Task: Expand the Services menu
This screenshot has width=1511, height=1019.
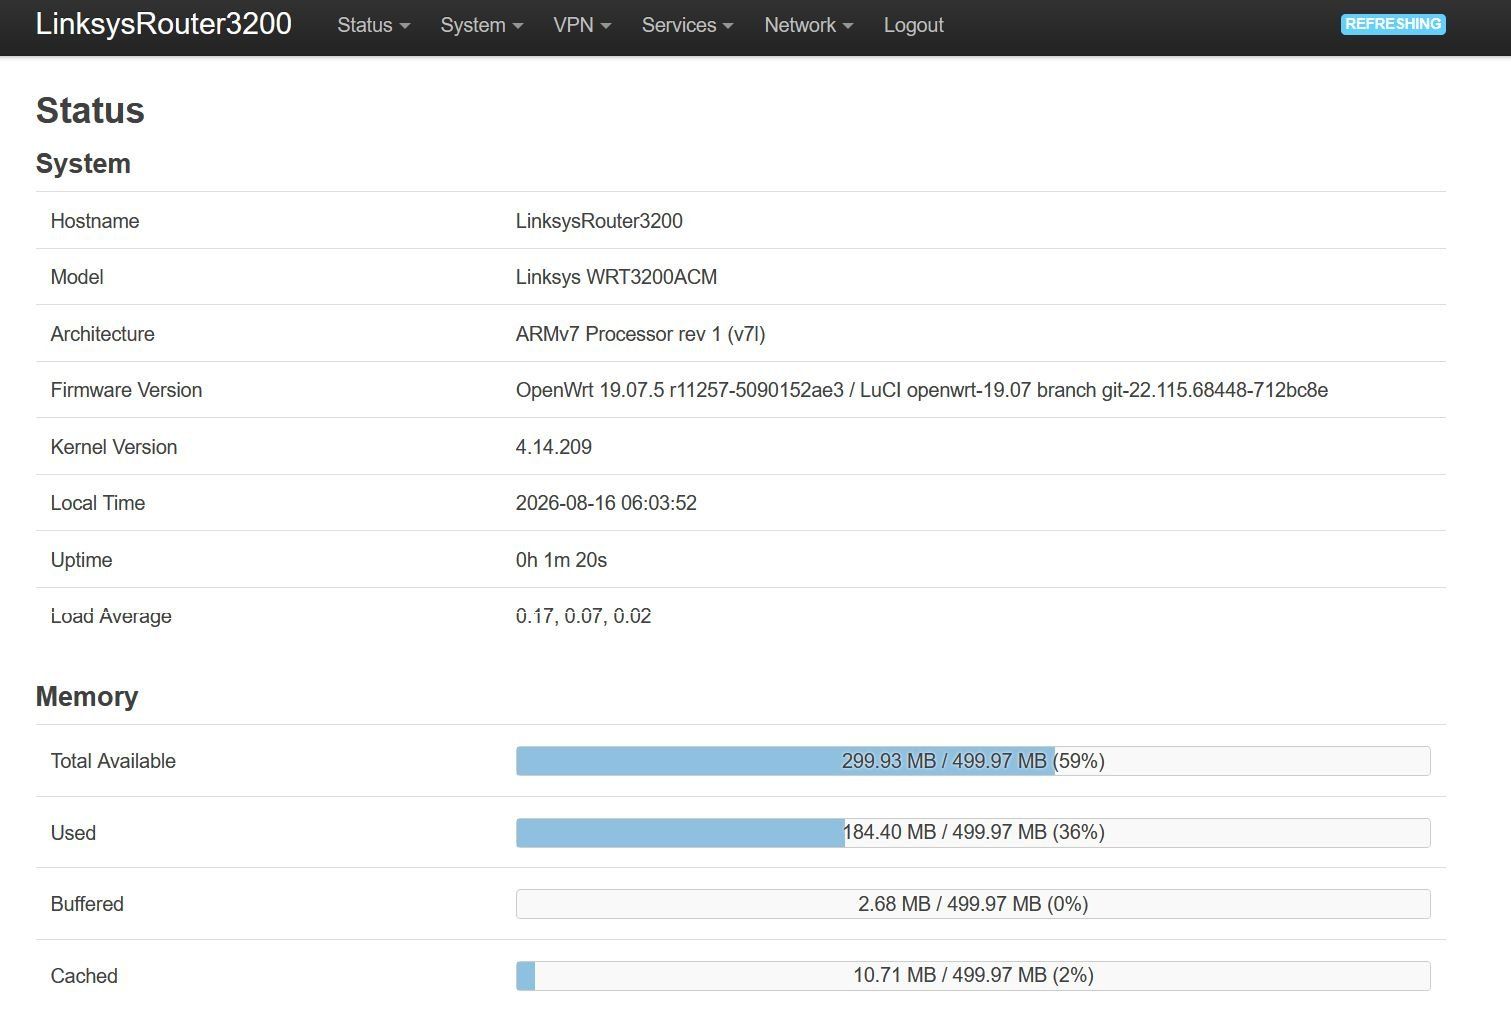Action: coord(687,25)
